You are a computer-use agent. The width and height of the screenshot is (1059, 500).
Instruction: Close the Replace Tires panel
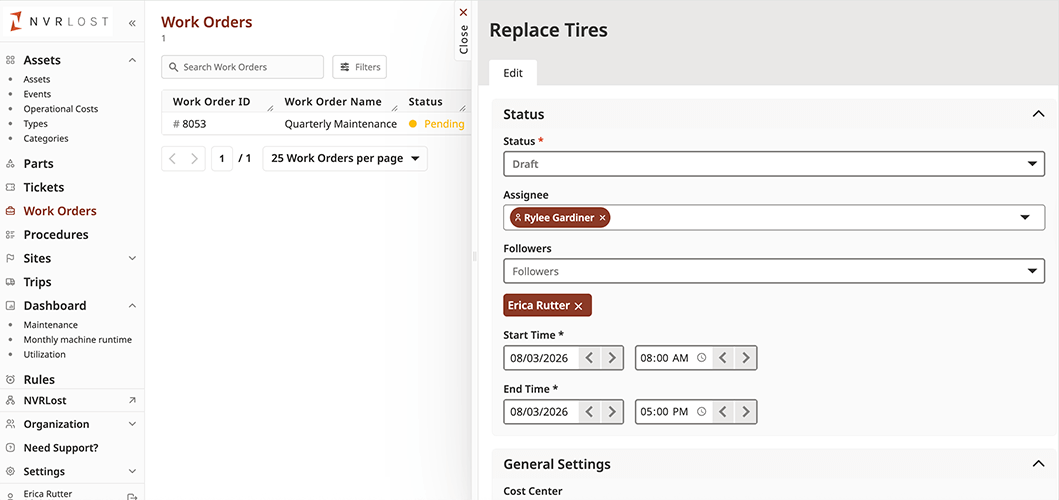pos(463,30)
